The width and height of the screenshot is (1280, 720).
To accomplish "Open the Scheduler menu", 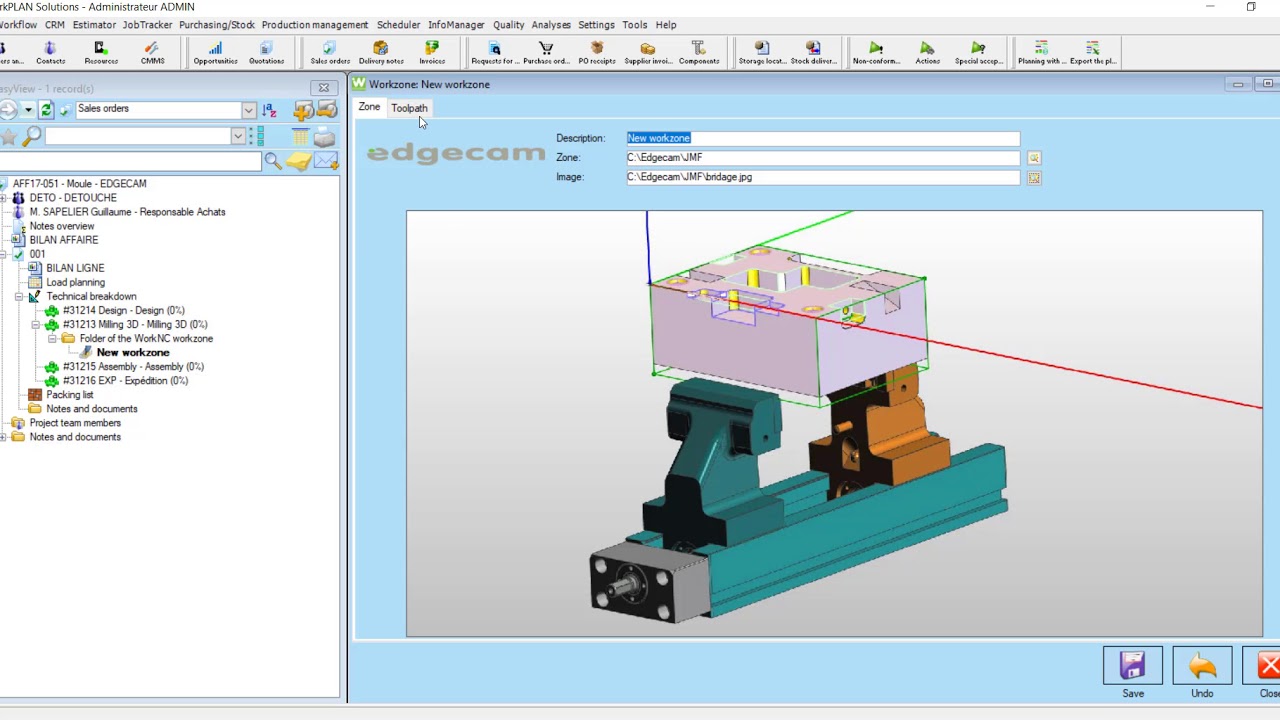I will pos(398,24).
